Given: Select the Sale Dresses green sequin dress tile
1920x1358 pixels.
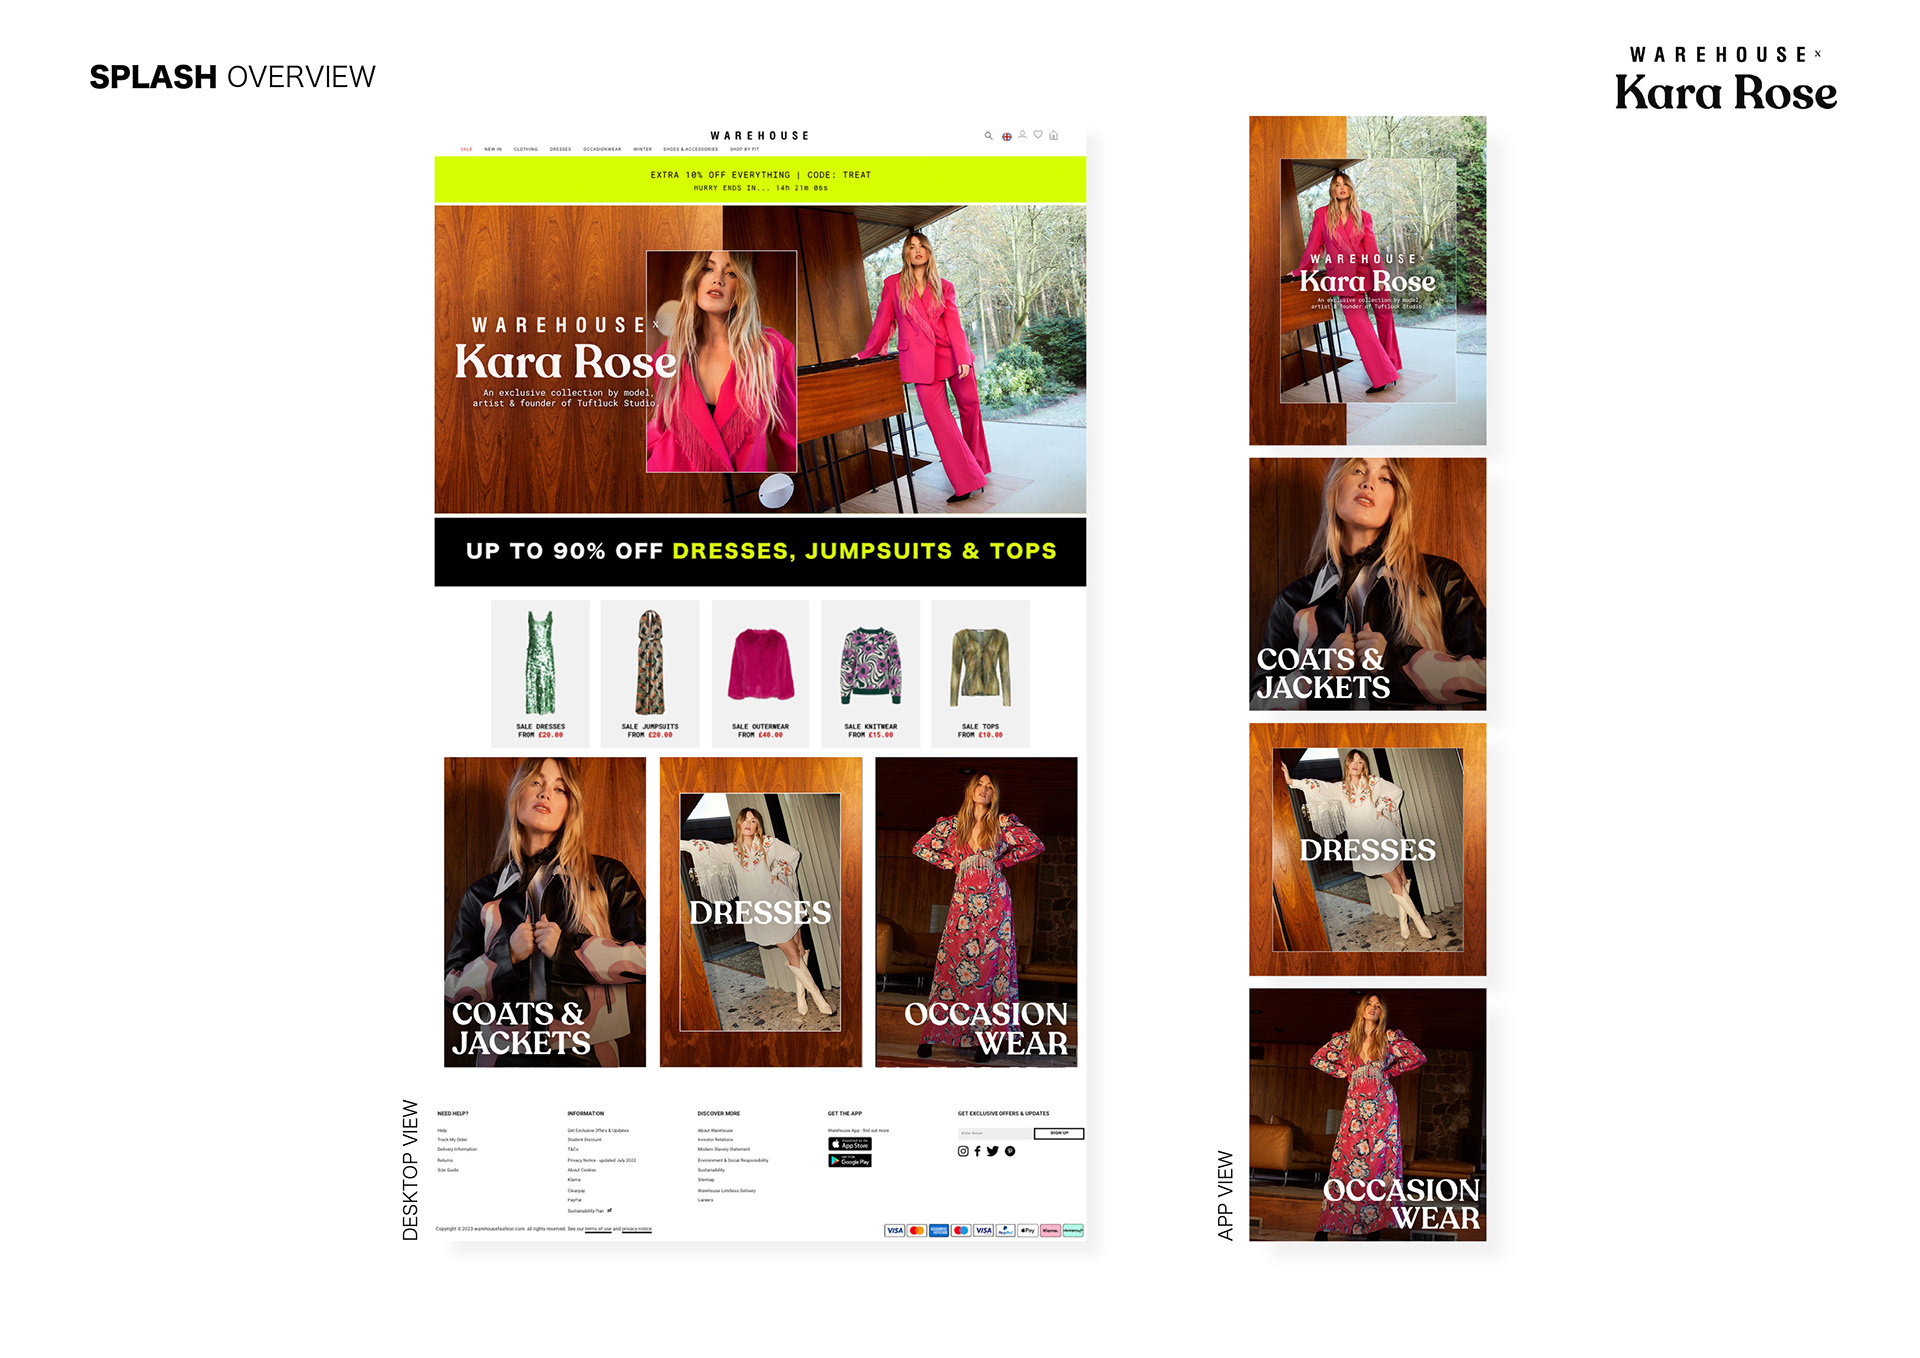Looking at the screenshot, I should (540, 673).
